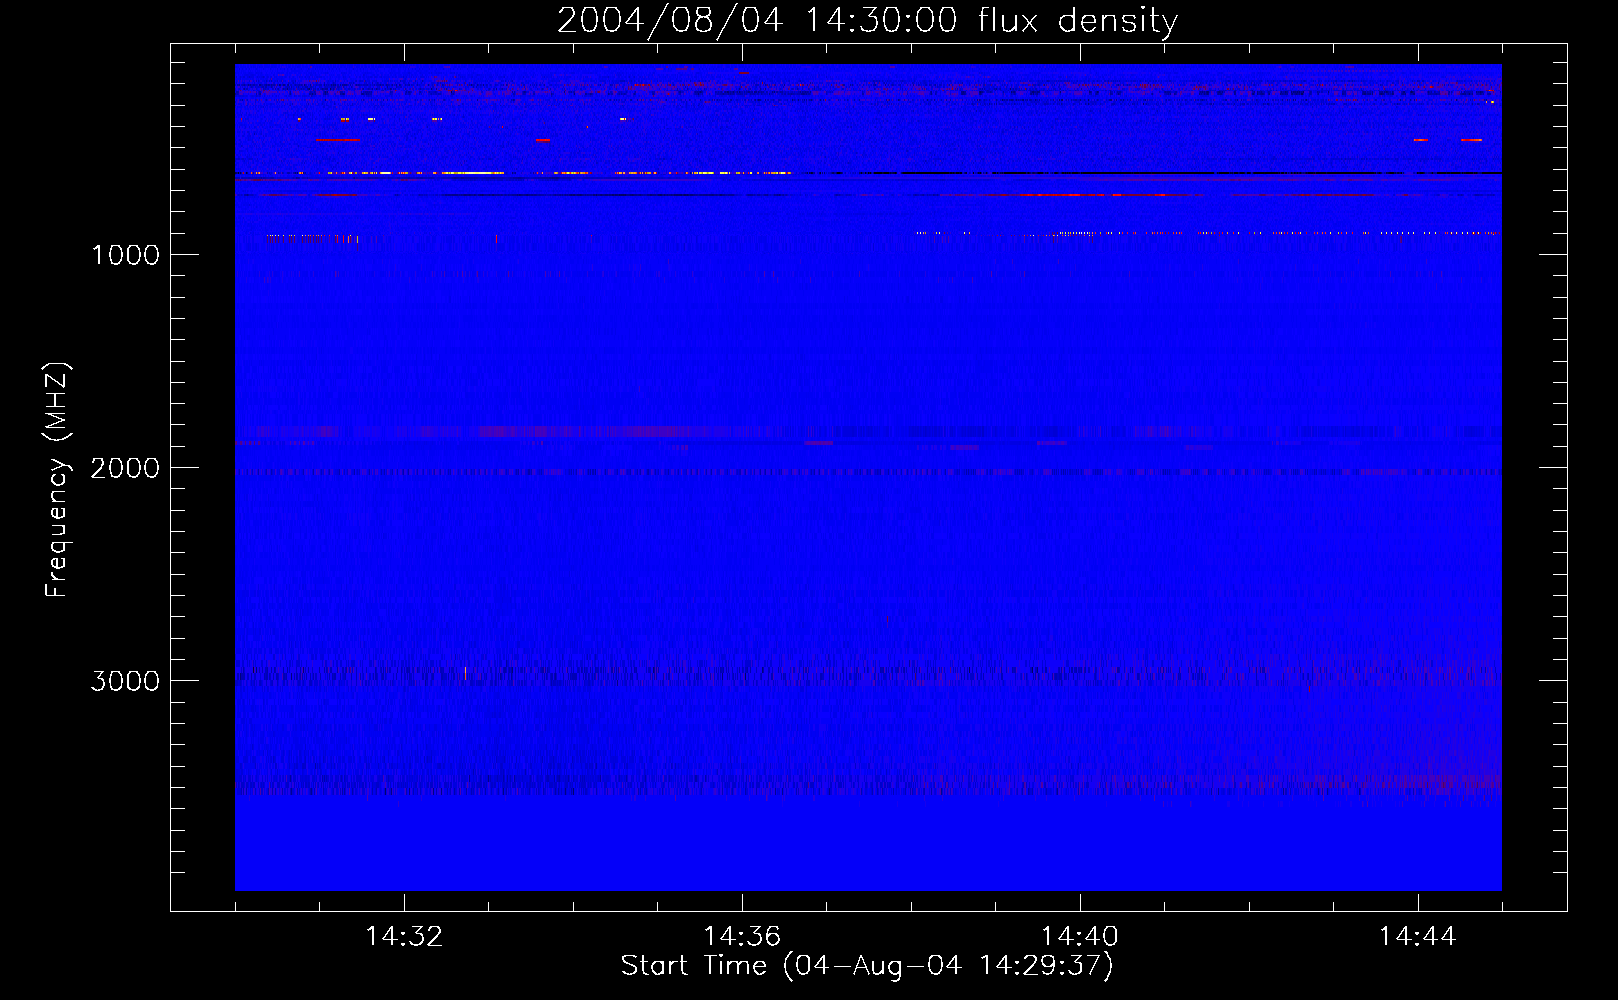Click the 14:32 time tick label
This screenshot has width=1618, height=1000.
404,937
